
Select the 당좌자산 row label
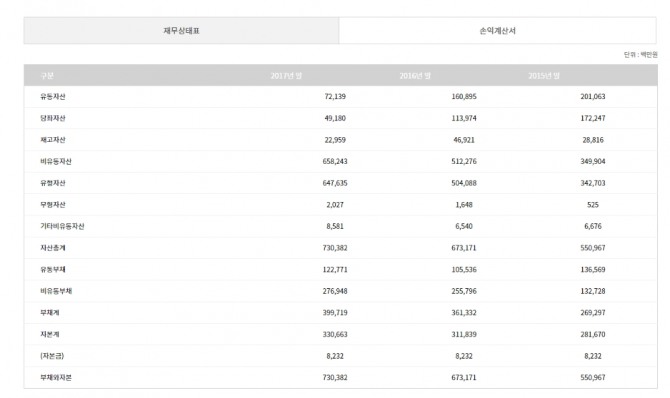tap(53, 118)
